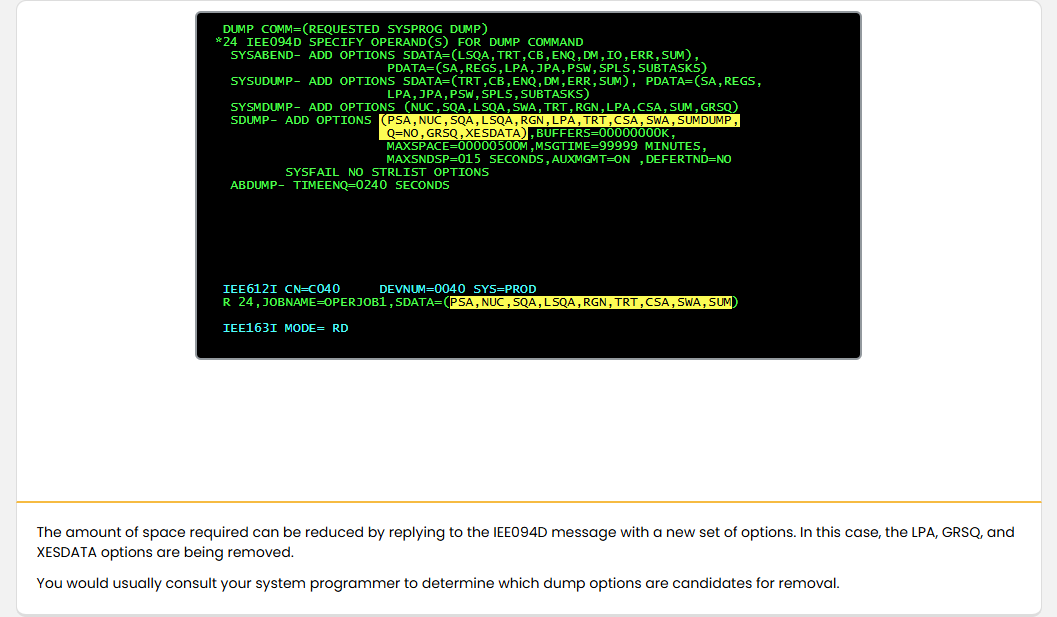
Task: Click the LPA,JPA,PSW,SPLS,SUBTASKS) continuation line
Action: (x=488, y=94)
